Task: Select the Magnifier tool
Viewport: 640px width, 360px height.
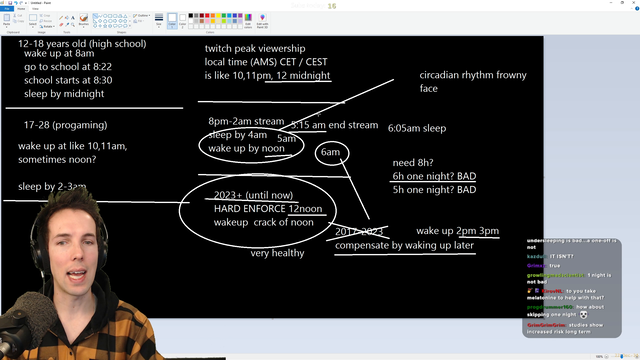Action: click(73, 25)
